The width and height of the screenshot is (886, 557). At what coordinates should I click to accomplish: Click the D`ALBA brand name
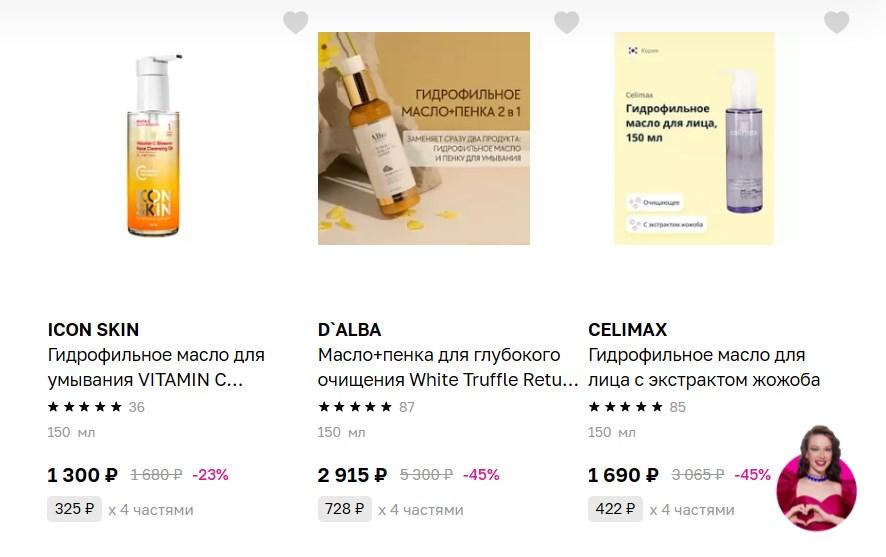(x=349, y=330)
